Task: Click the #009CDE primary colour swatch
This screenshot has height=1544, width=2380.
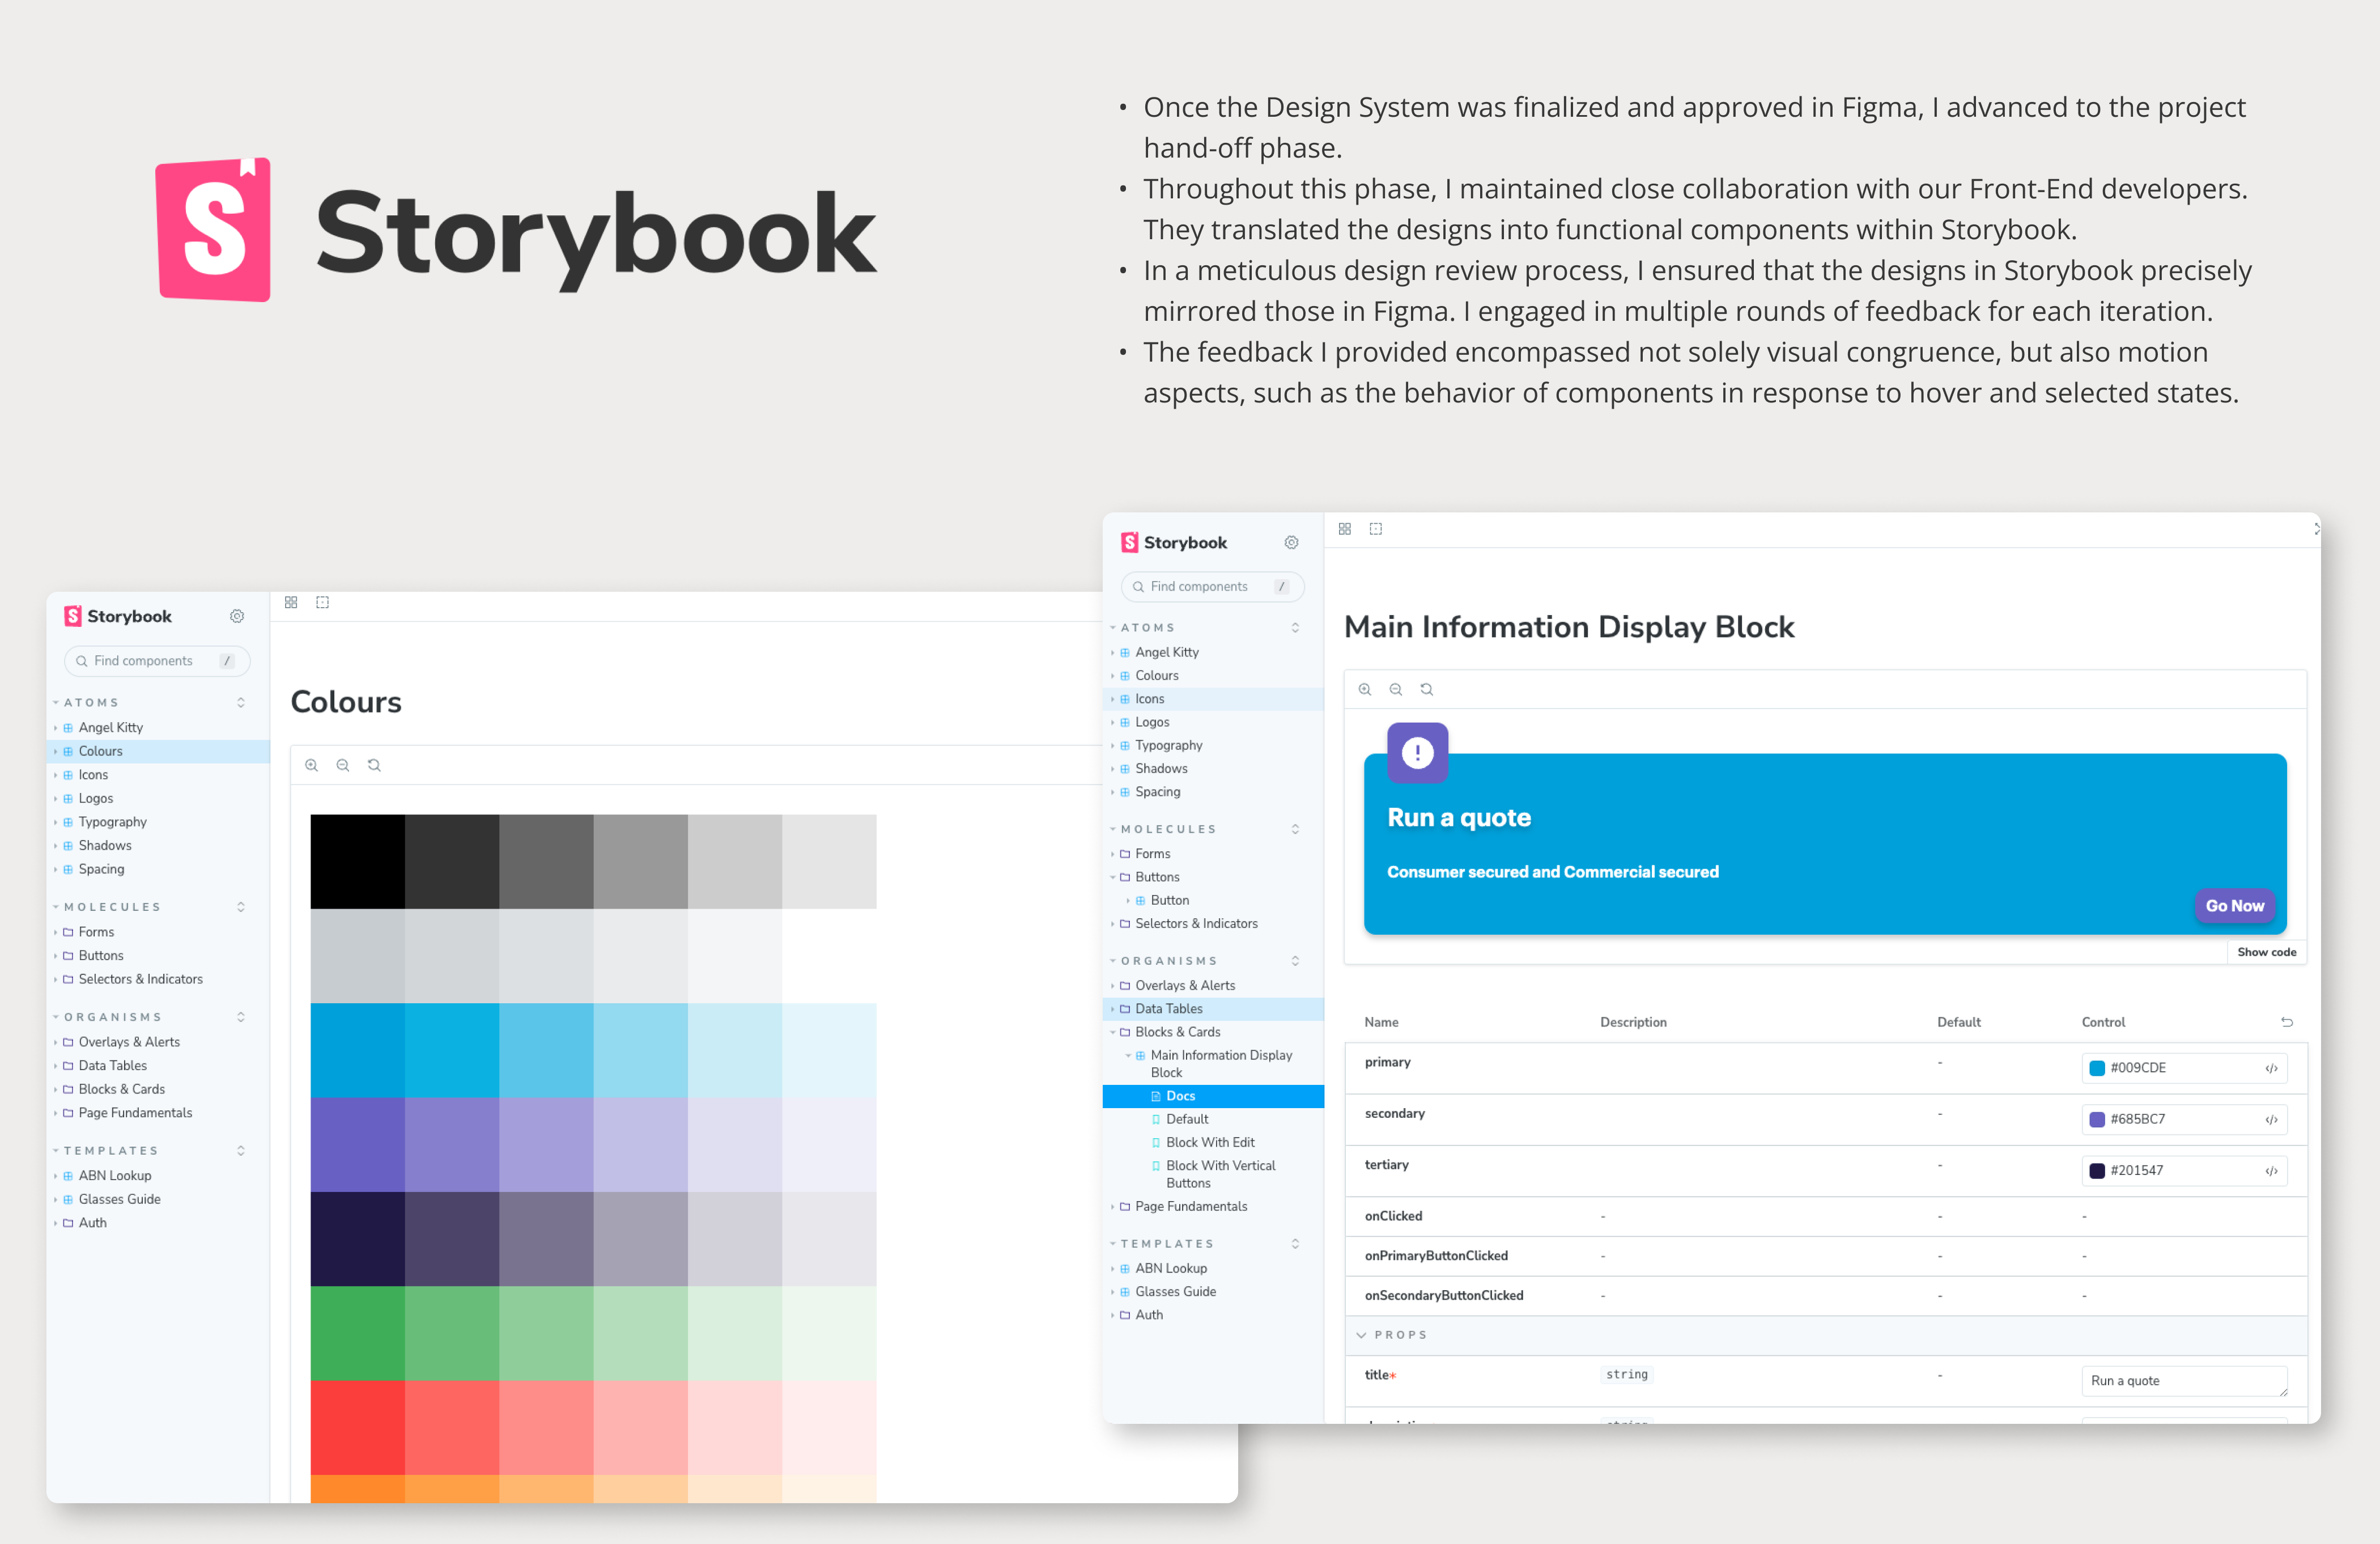Action: [x=2097, y=1068]
